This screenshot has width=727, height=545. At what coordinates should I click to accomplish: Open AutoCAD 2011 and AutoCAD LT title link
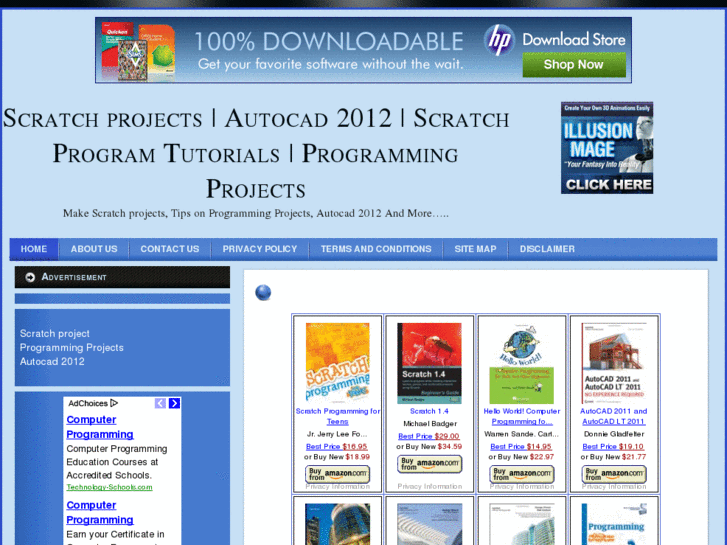[613, 416]
